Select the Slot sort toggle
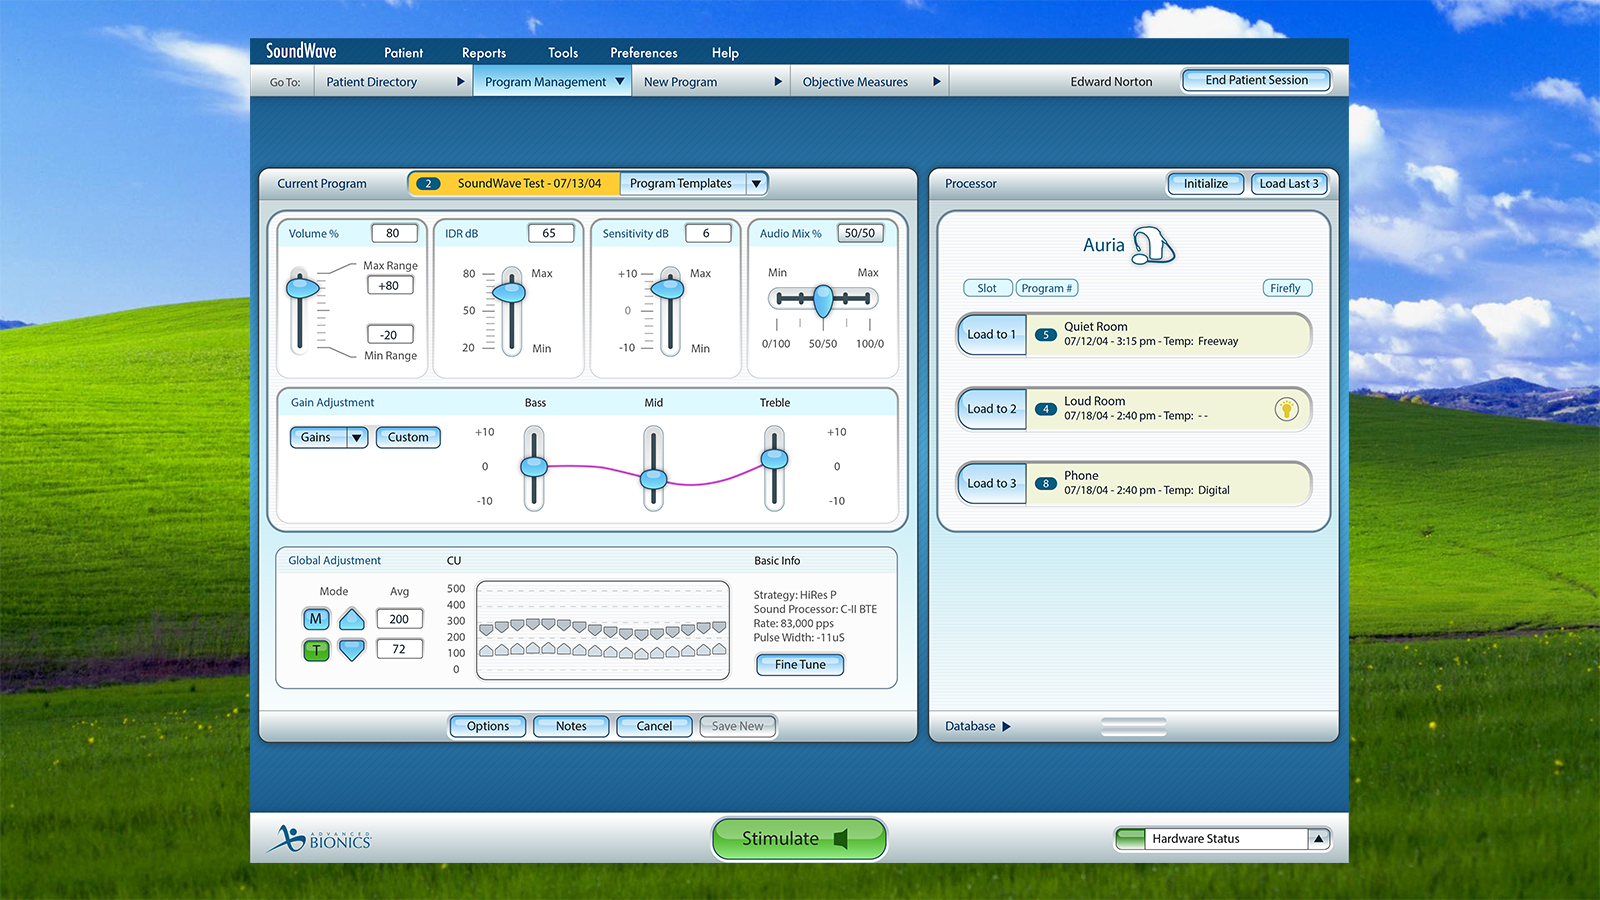This screenshot has width=1600, height=900. (987, 288)
